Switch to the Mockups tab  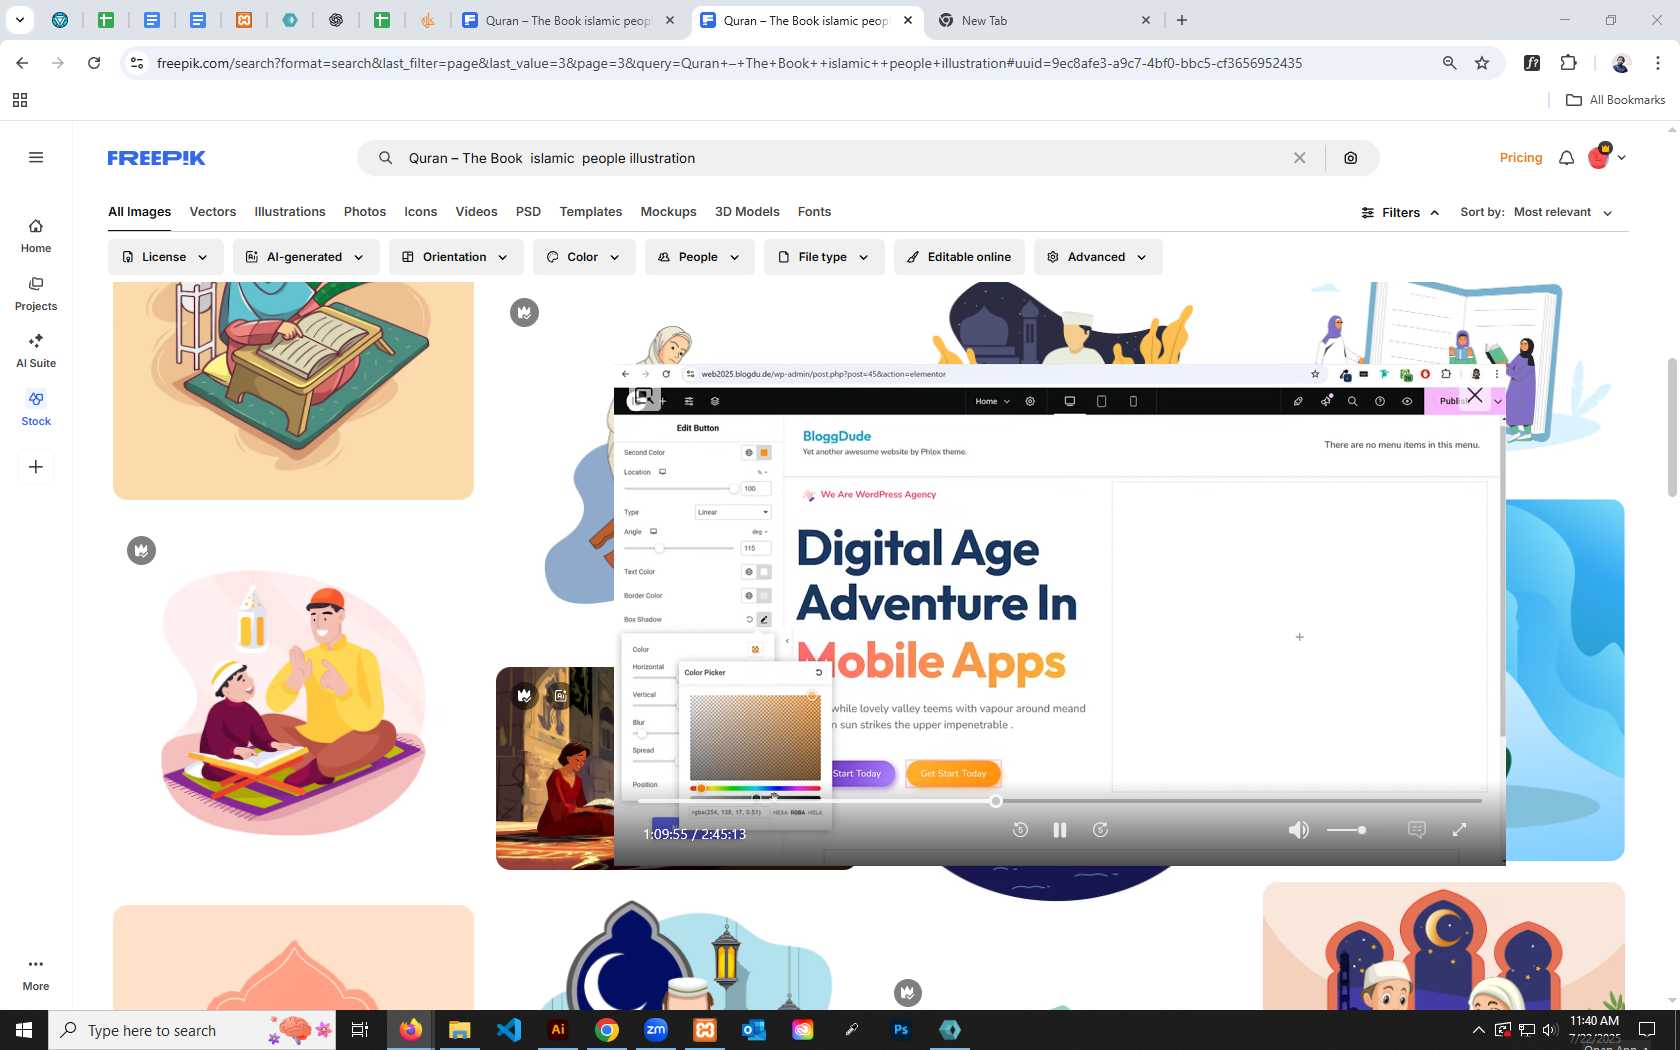click(x=668, y=212)
